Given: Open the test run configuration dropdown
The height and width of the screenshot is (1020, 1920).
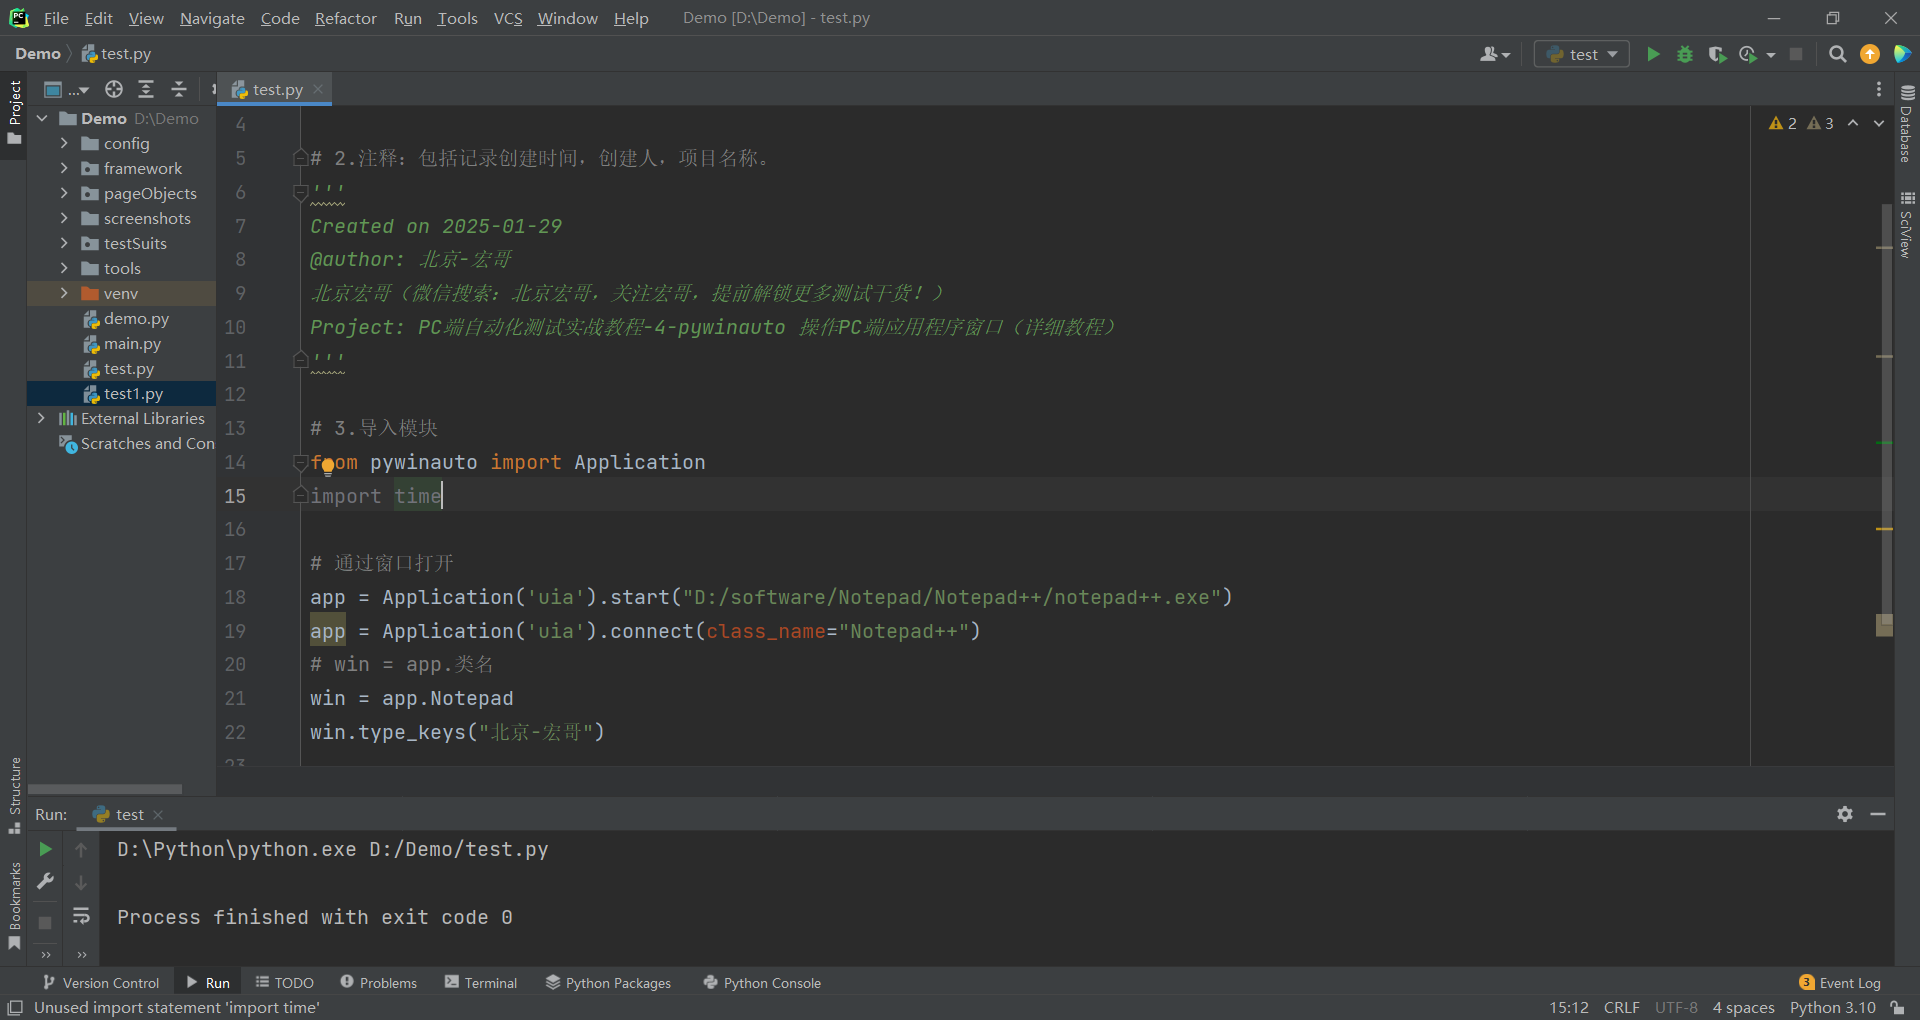Looking at the screenshot, I should (1582, 54).
